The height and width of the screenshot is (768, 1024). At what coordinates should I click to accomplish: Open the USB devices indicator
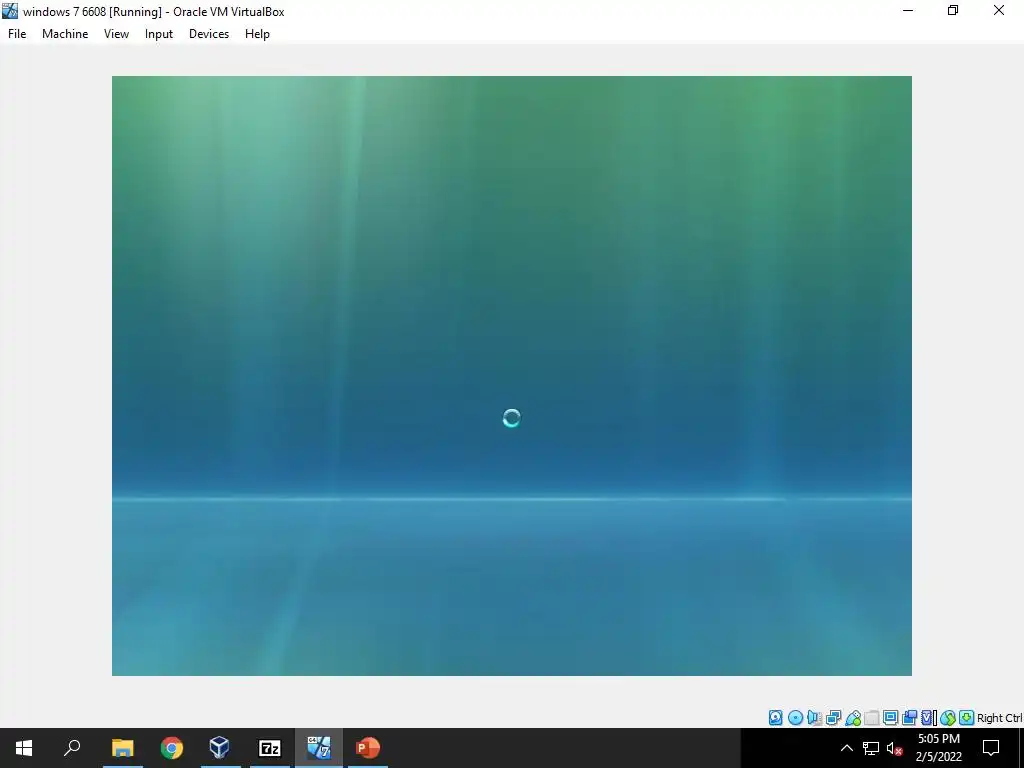(852, 718)
